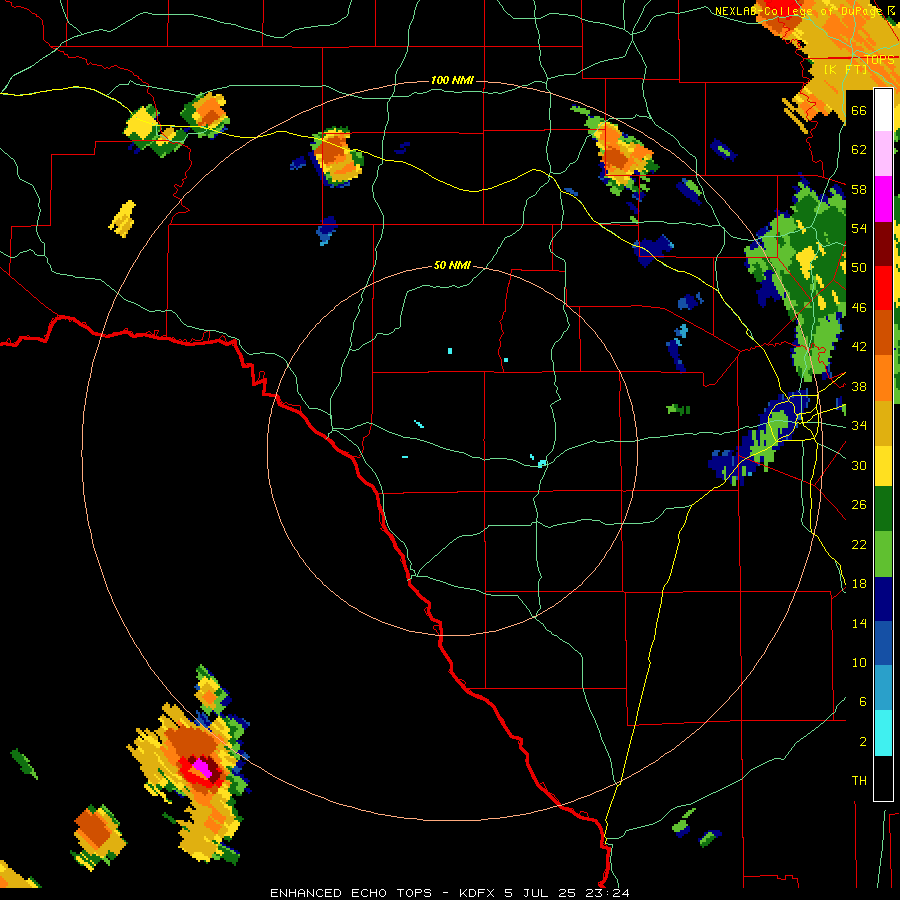Click the '2' legend value

coord(863,742)
